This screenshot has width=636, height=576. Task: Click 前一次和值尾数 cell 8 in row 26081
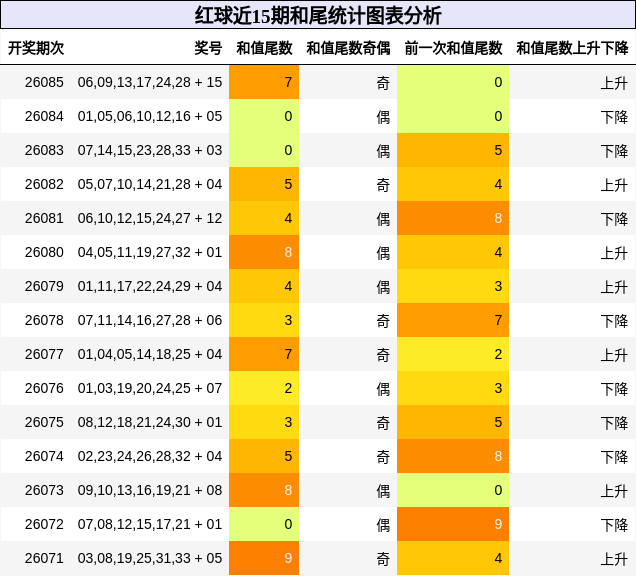(453, 218)
